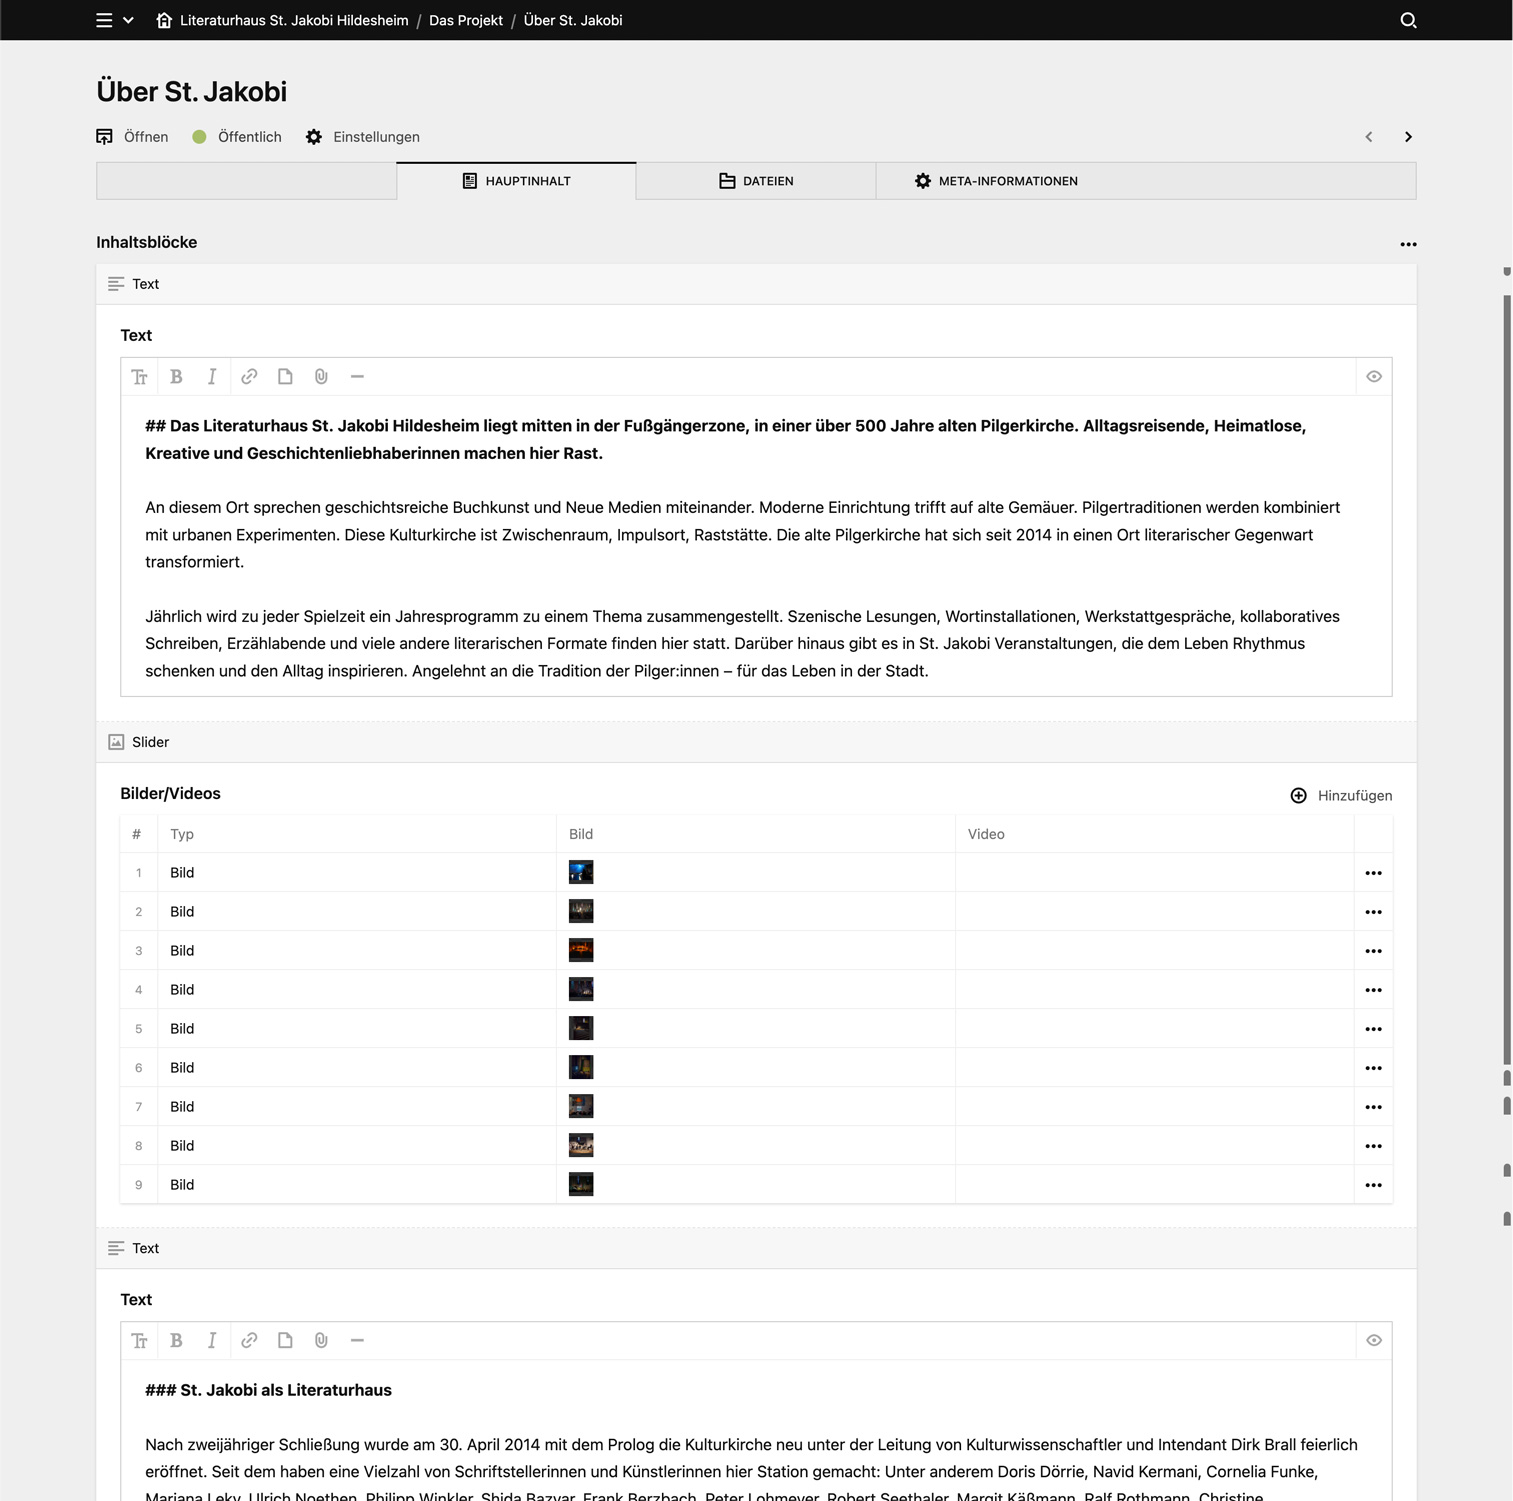The height and width of the screenshot is (1501, 1513).
Task: Apply italic in second text editor
Action: (x=212, y=1341)
